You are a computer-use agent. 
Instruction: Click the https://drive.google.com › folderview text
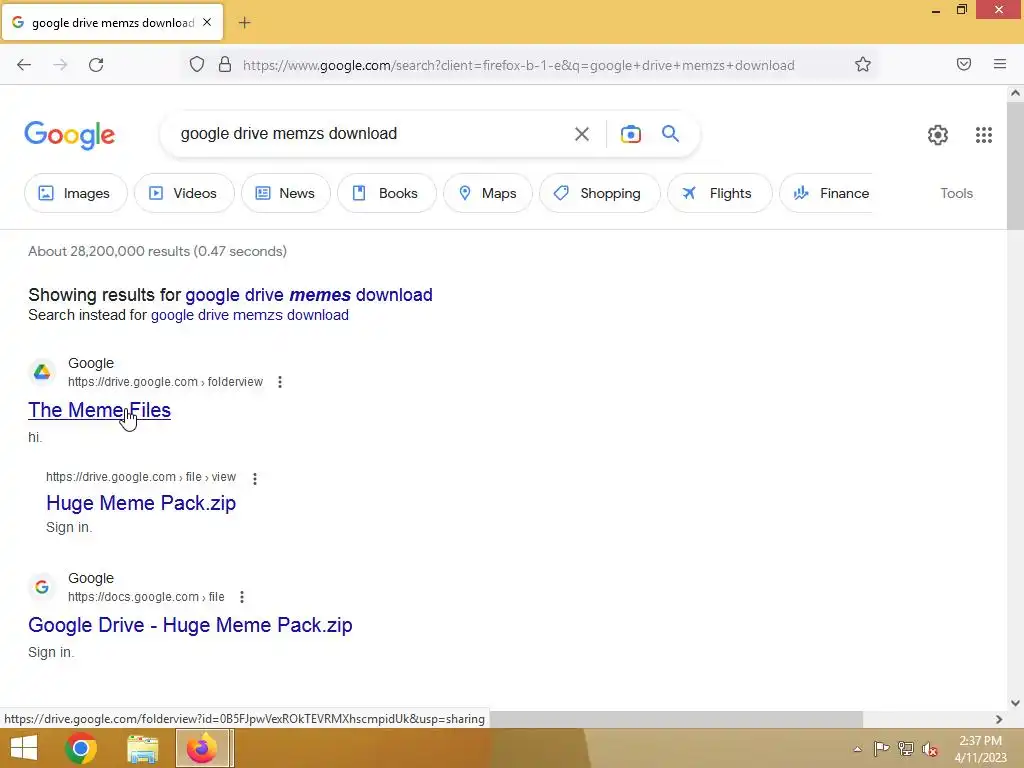click(x=165, y=382)
